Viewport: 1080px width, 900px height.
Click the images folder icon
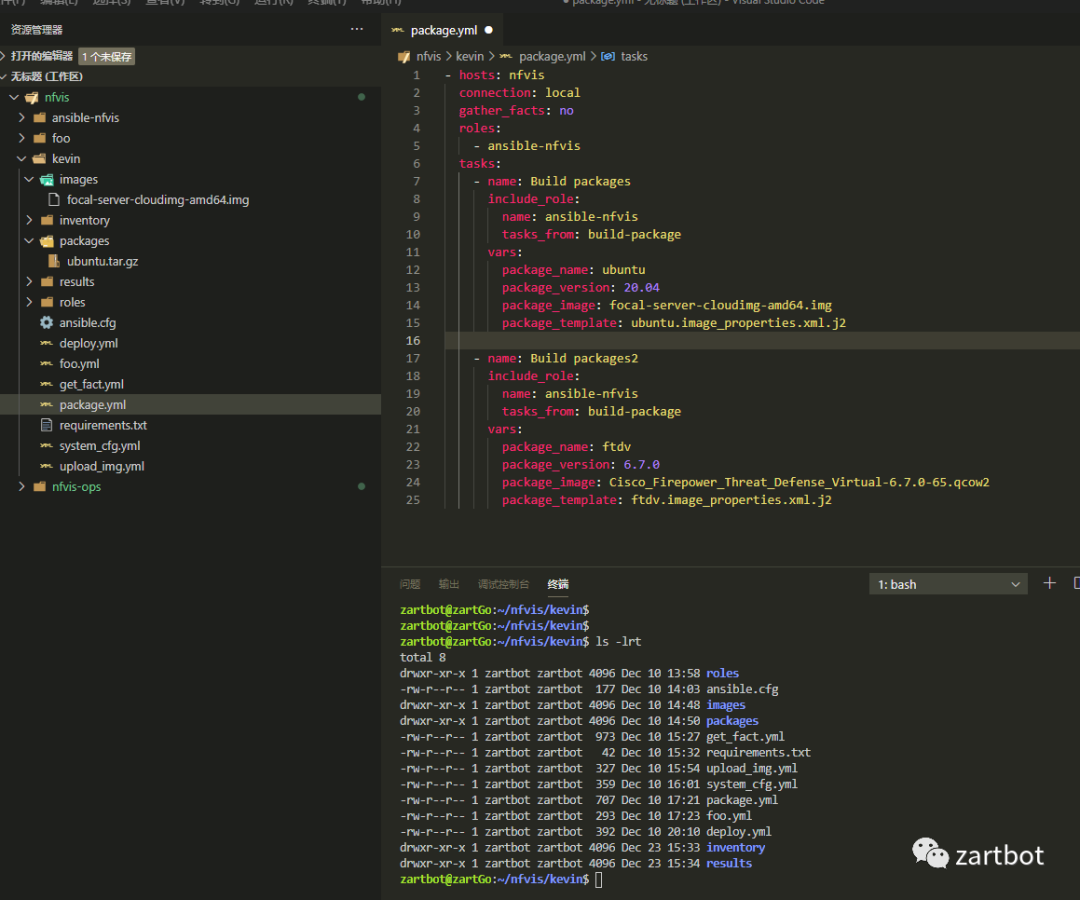46,180
